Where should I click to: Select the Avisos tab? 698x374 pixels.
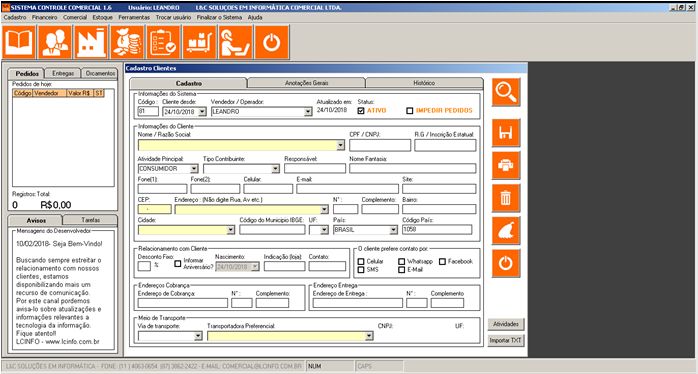pyautogui.click(x=36, y=220)
